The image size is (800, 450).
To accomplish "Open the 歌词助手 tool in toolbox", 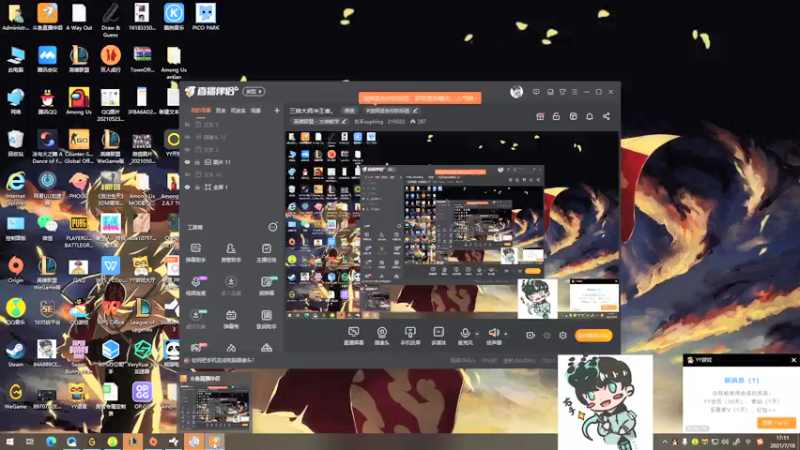I will (266, 319).
